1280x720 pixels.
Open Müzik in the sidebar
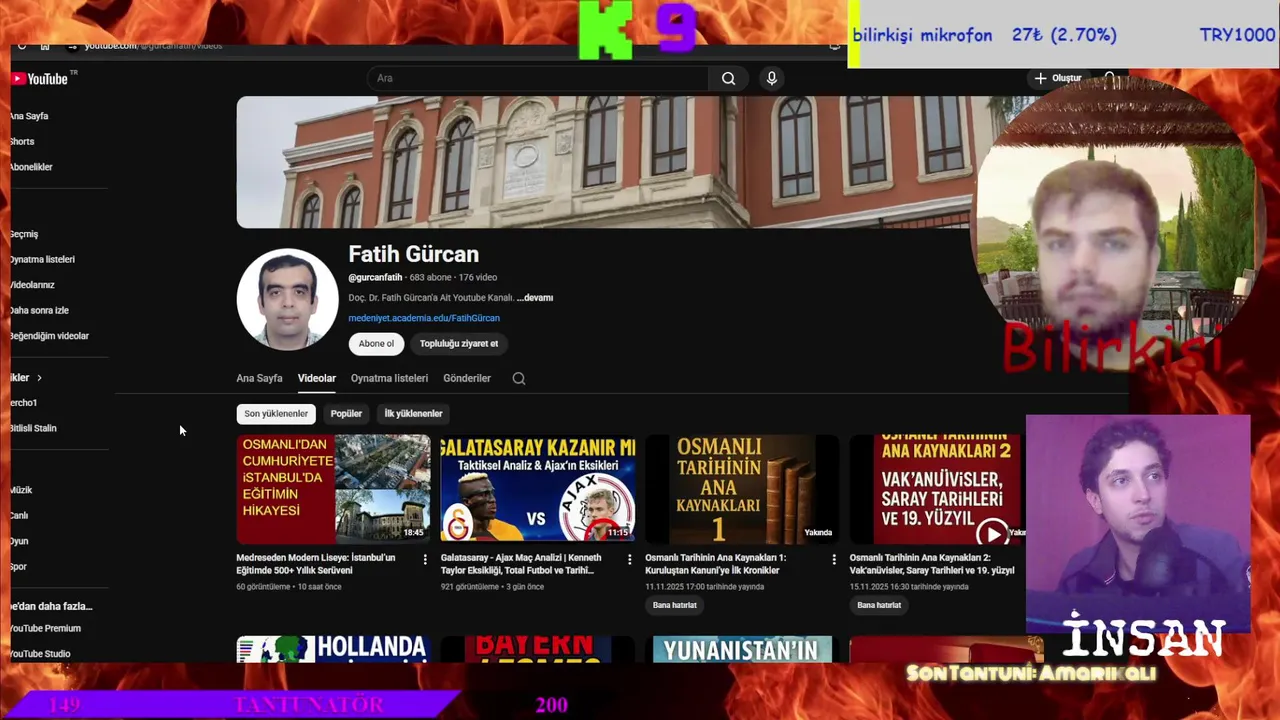(22, 490)
